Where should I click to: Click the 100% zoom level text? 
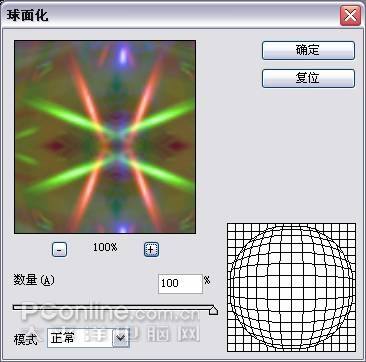click(105, 247)
